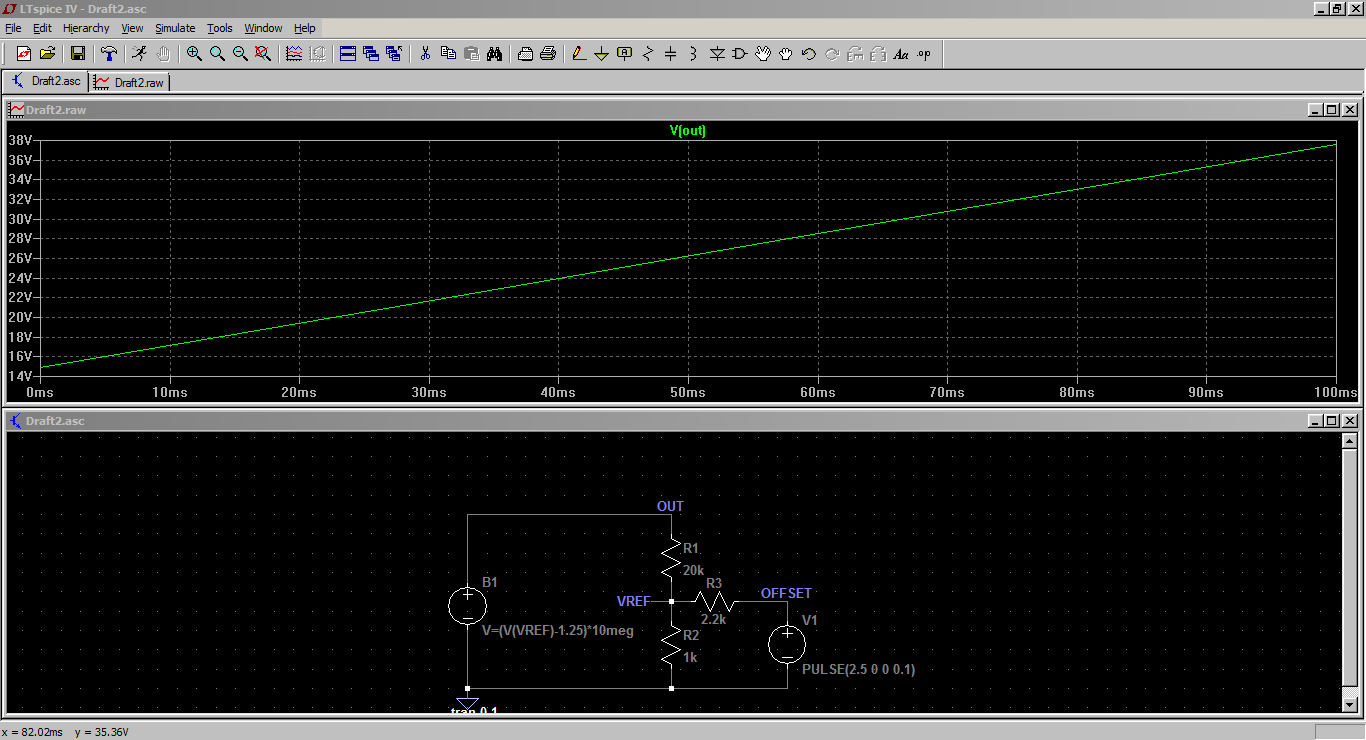Open the Hierarchy menu
This screenshot has width=1366, height=740.
[x=86, y=28]
